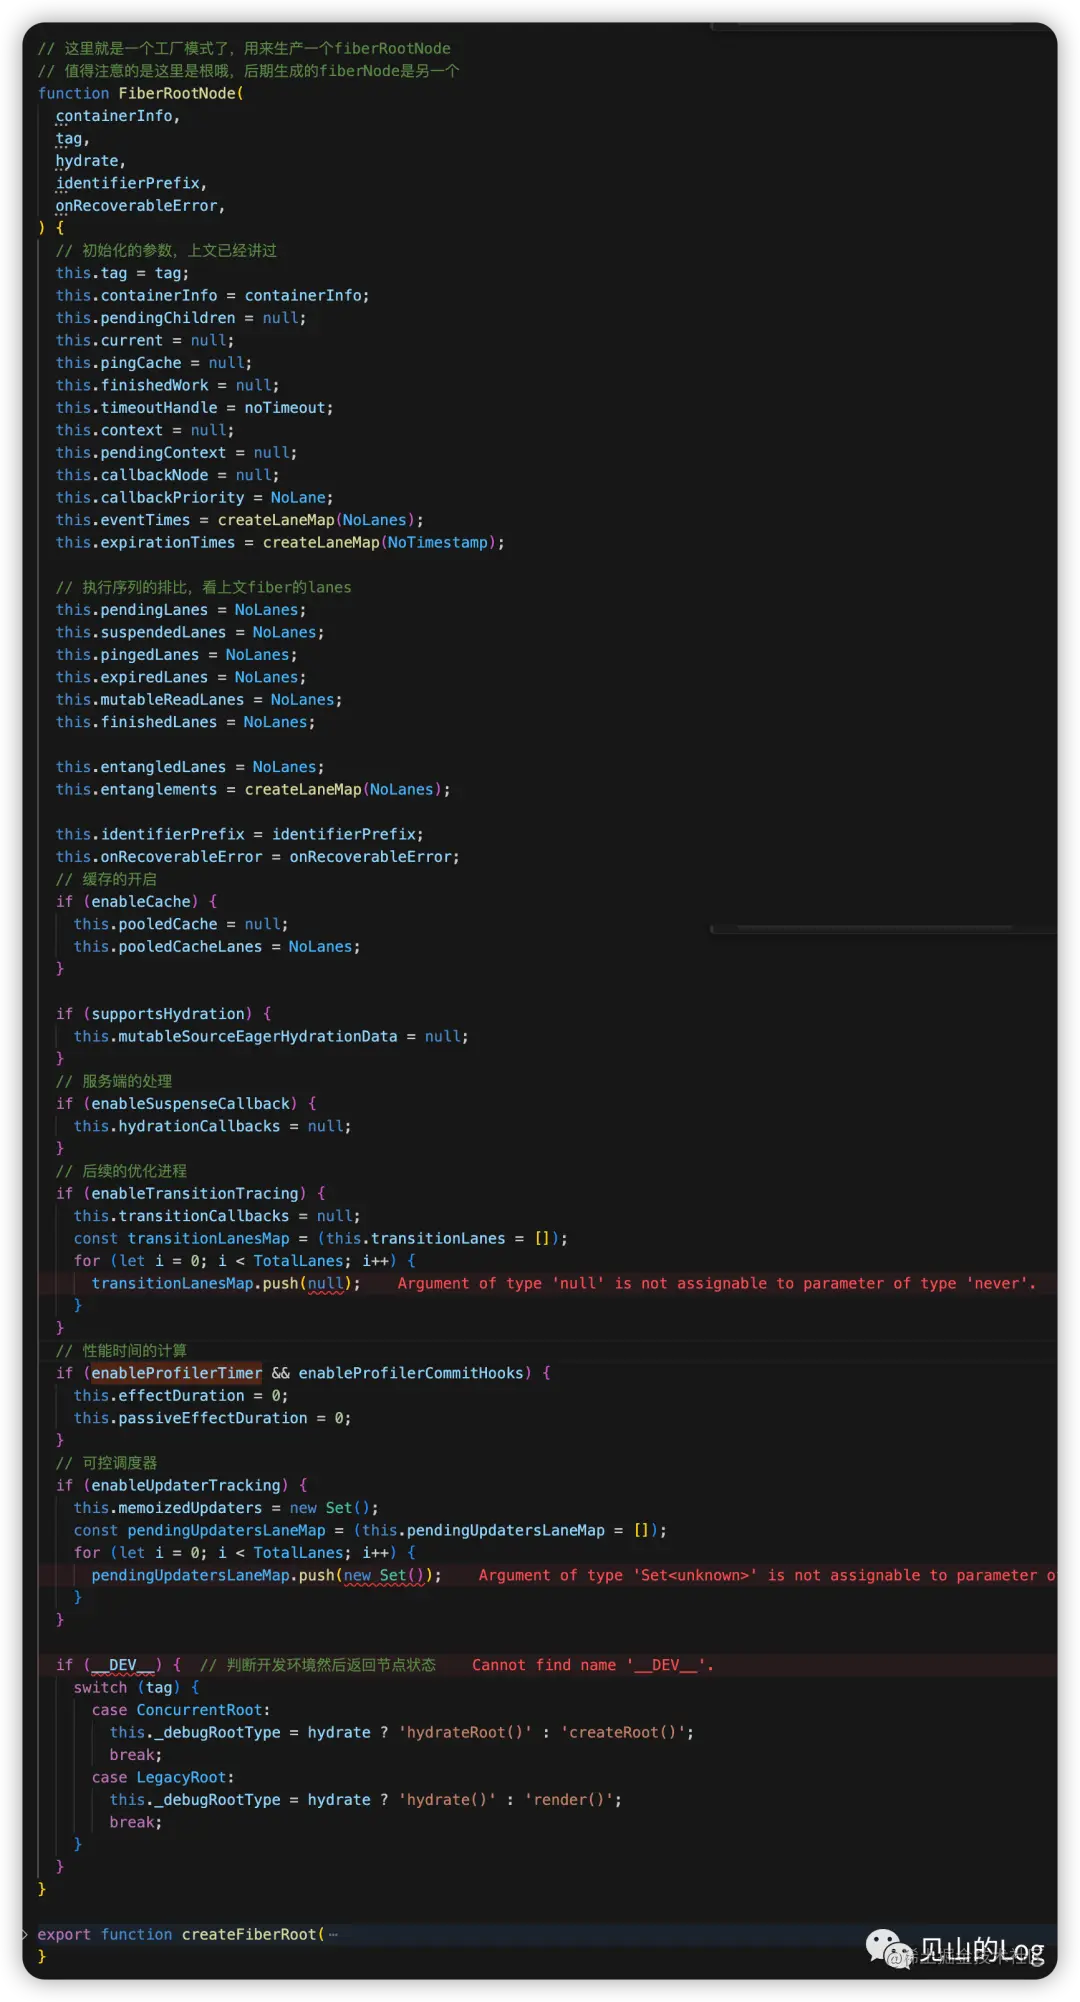This screenshot has width=1080, height=2002.
Task: Click 'this.hydrationCallbacks = null;' line
Action: [212, 1126]
